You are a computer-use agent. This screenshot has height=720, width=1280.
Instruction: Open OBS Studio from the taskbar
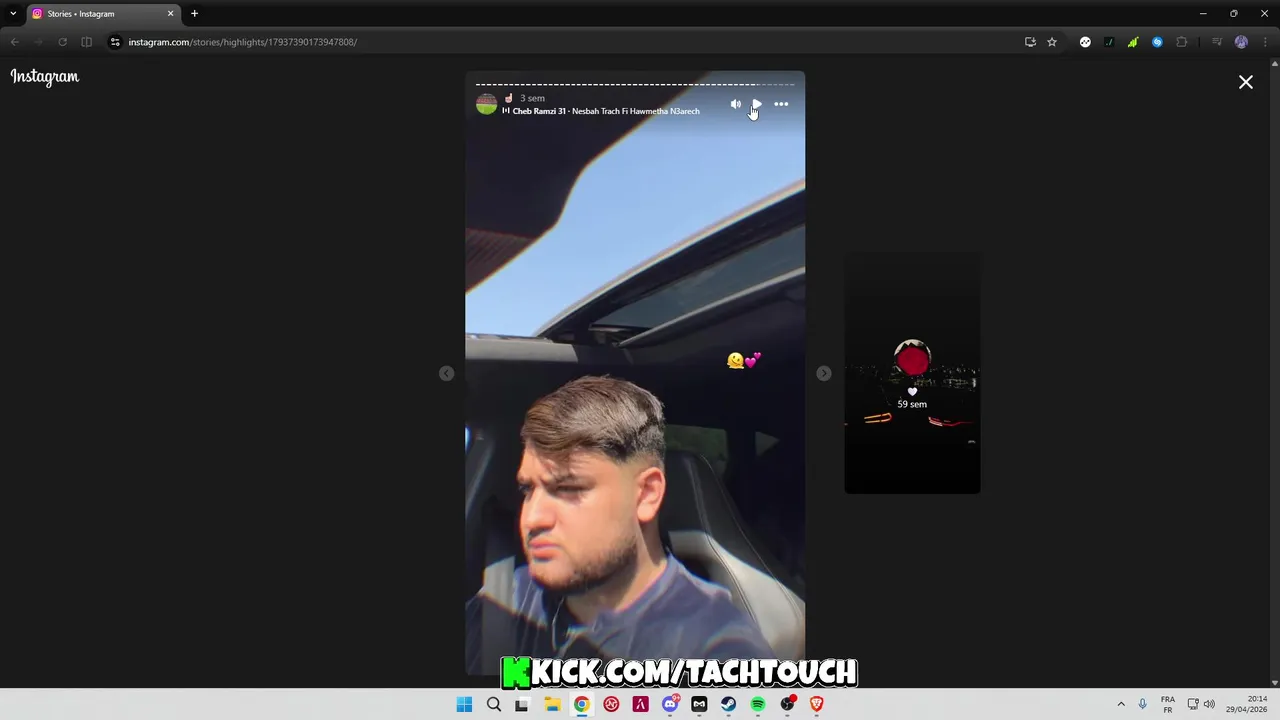pyautogui.click(x=787, y=705)
